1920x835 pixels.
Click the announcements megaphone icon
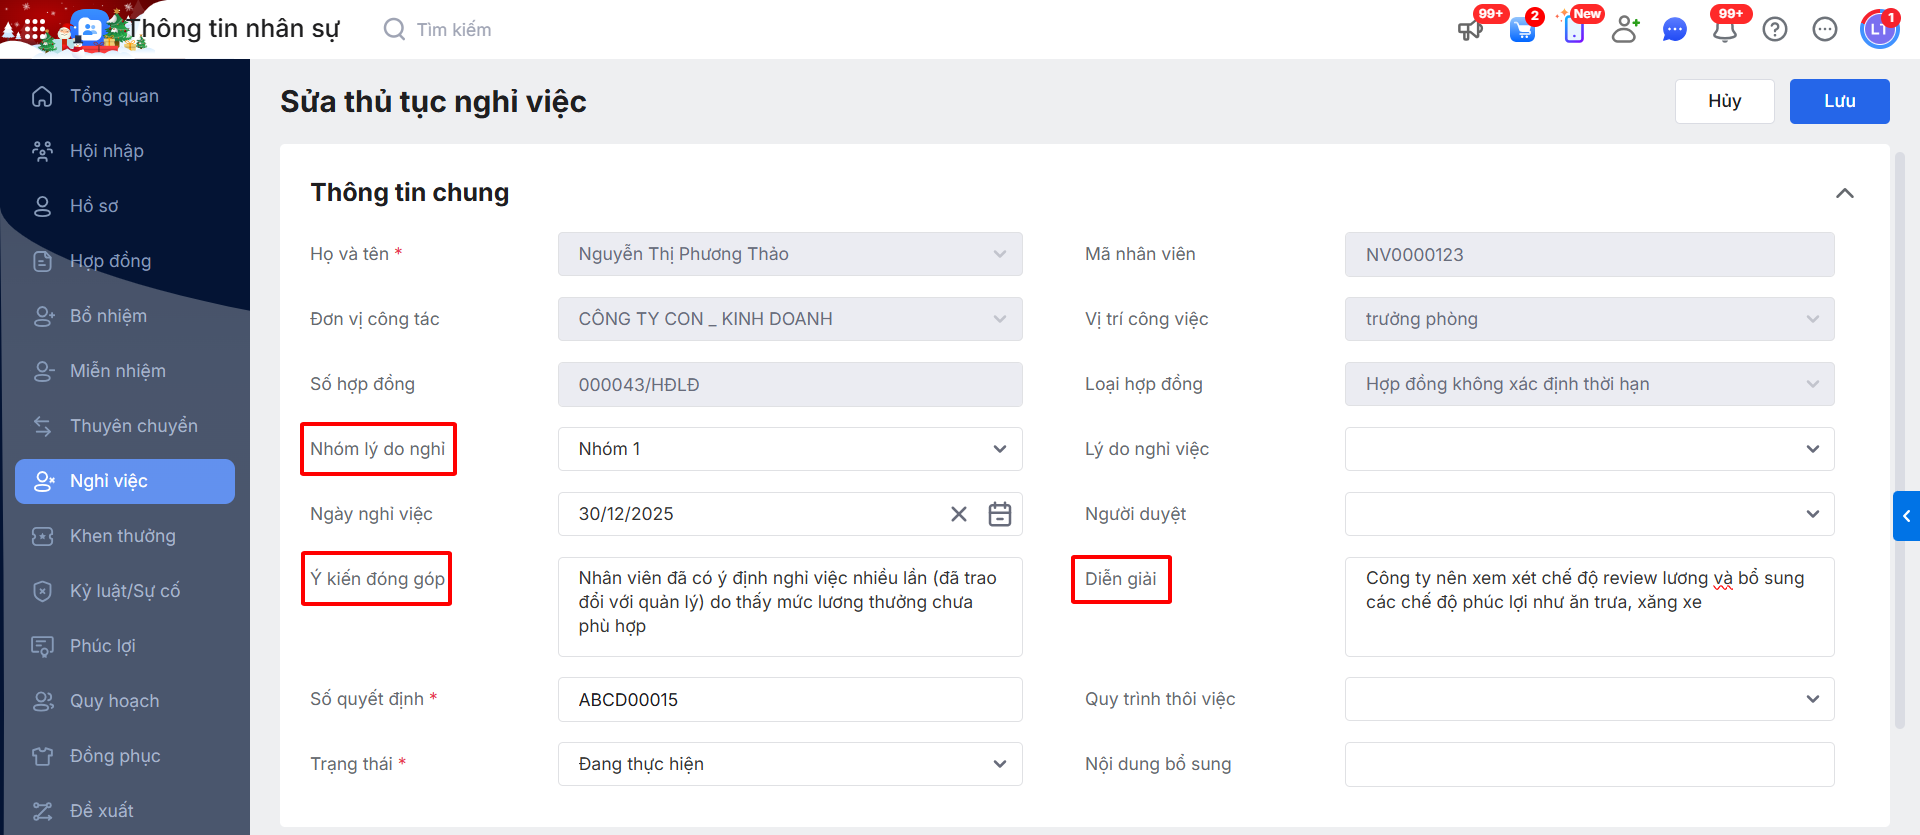click(1470, 30)
